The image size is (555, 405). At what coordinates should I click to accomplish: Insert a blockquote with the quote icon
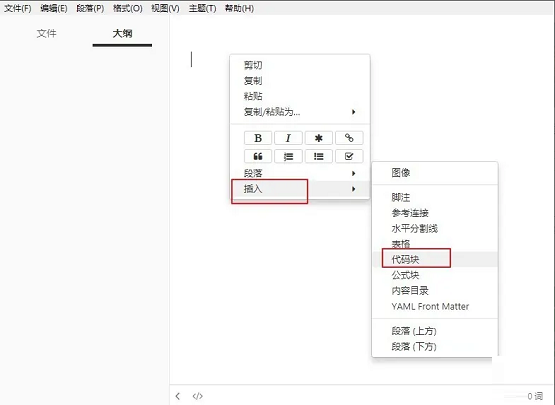click(258, 156)
